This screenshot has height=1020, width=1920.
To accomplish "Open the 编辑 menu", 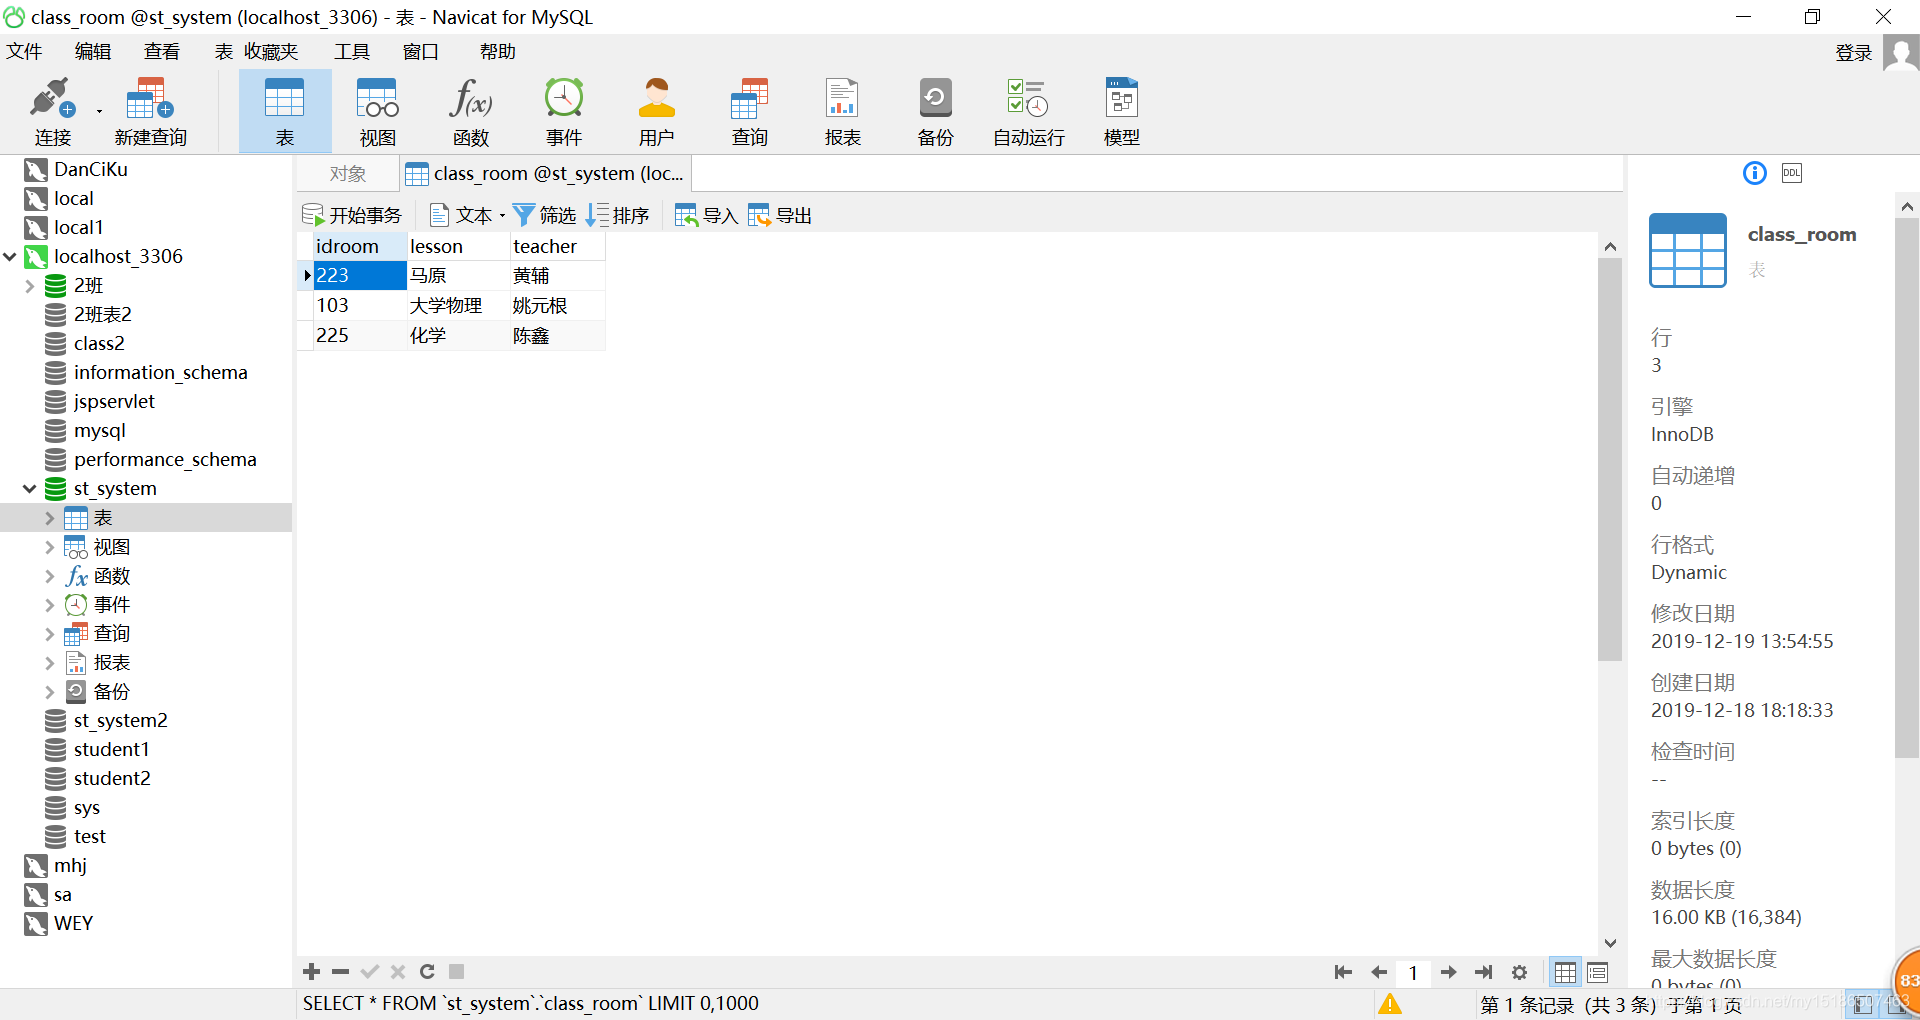I will (93, 51).
